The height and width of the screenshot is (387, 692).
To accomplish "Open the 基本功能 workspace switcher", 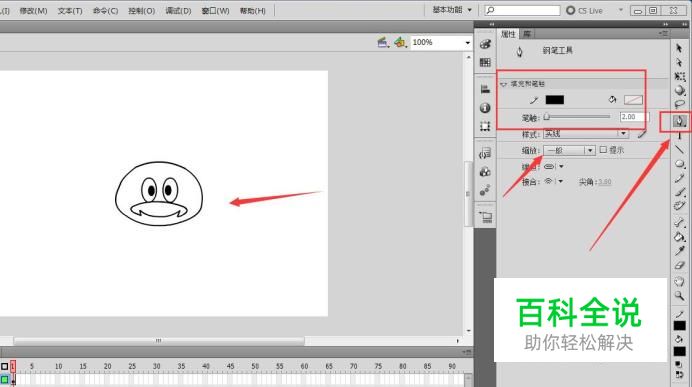I will pos(452,10).
